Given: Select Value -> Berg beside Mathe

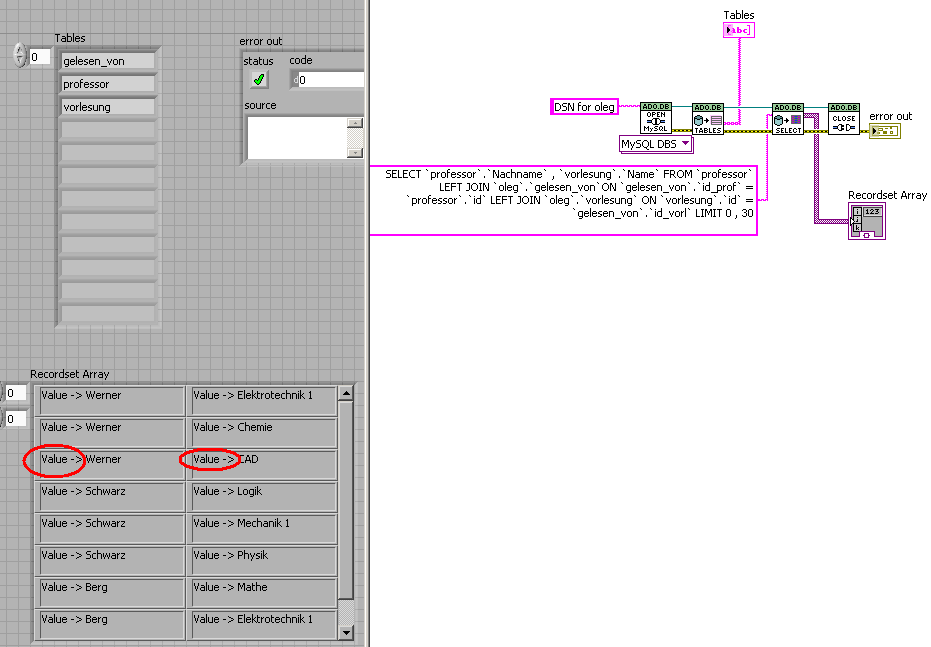Looking at the screenshot, I should pyautogui.click(x=110, y=592).
